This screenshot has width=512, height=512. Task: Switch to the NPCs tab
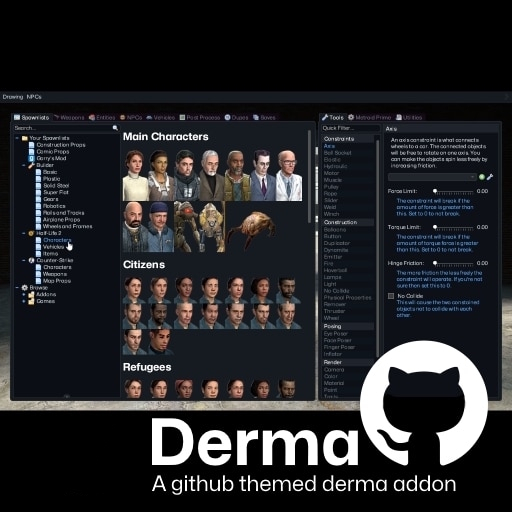click(x=131, y=117)
